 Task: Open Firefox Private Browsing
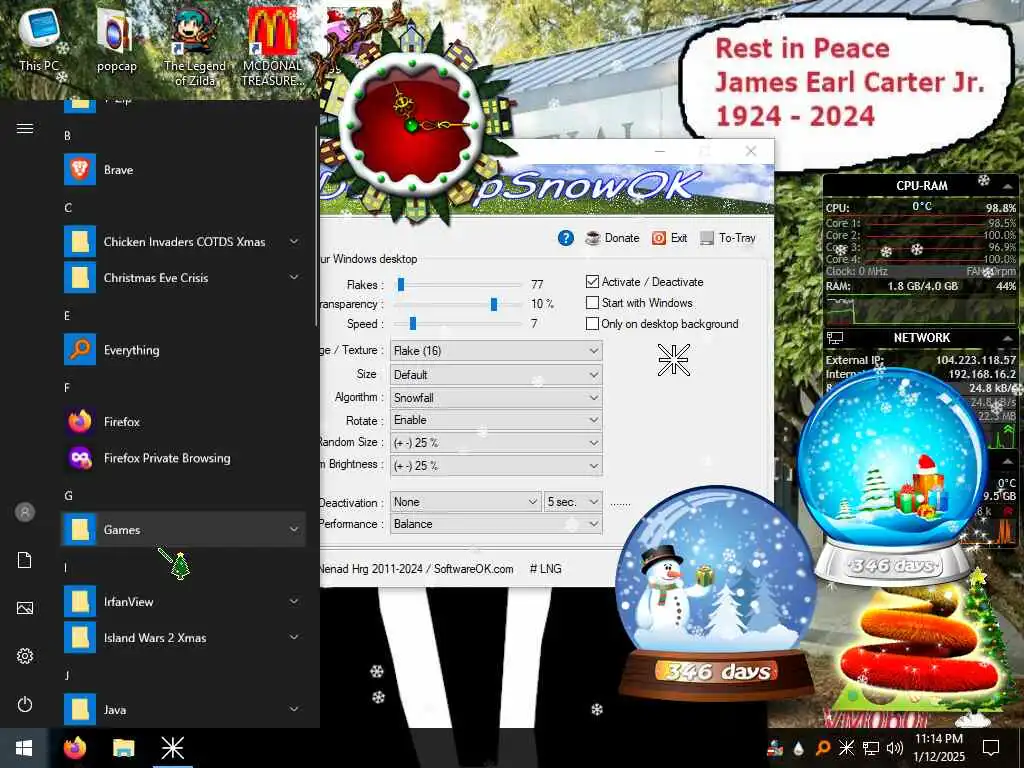tap(184, 458)
